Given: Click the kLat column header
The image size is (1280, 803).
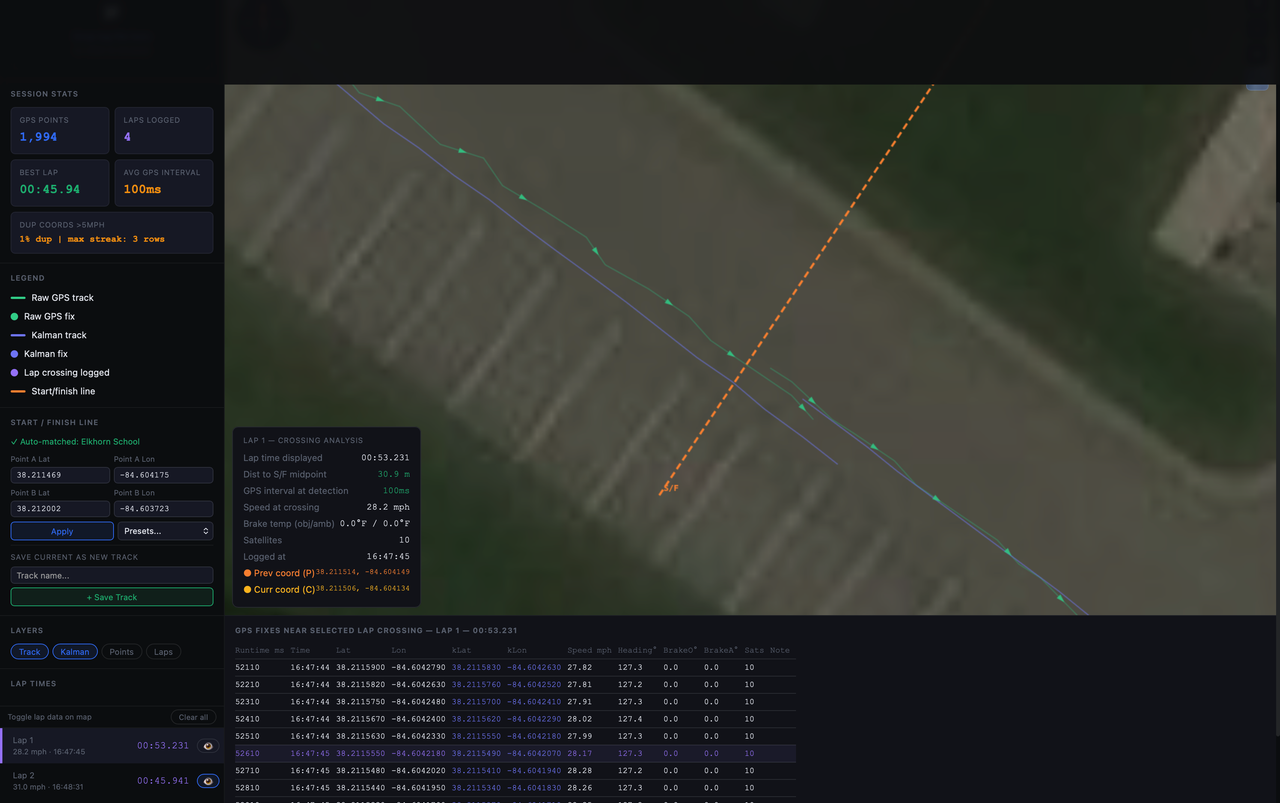Looking at the screenshot, I should pyautogui.click(x=461, y=650).
